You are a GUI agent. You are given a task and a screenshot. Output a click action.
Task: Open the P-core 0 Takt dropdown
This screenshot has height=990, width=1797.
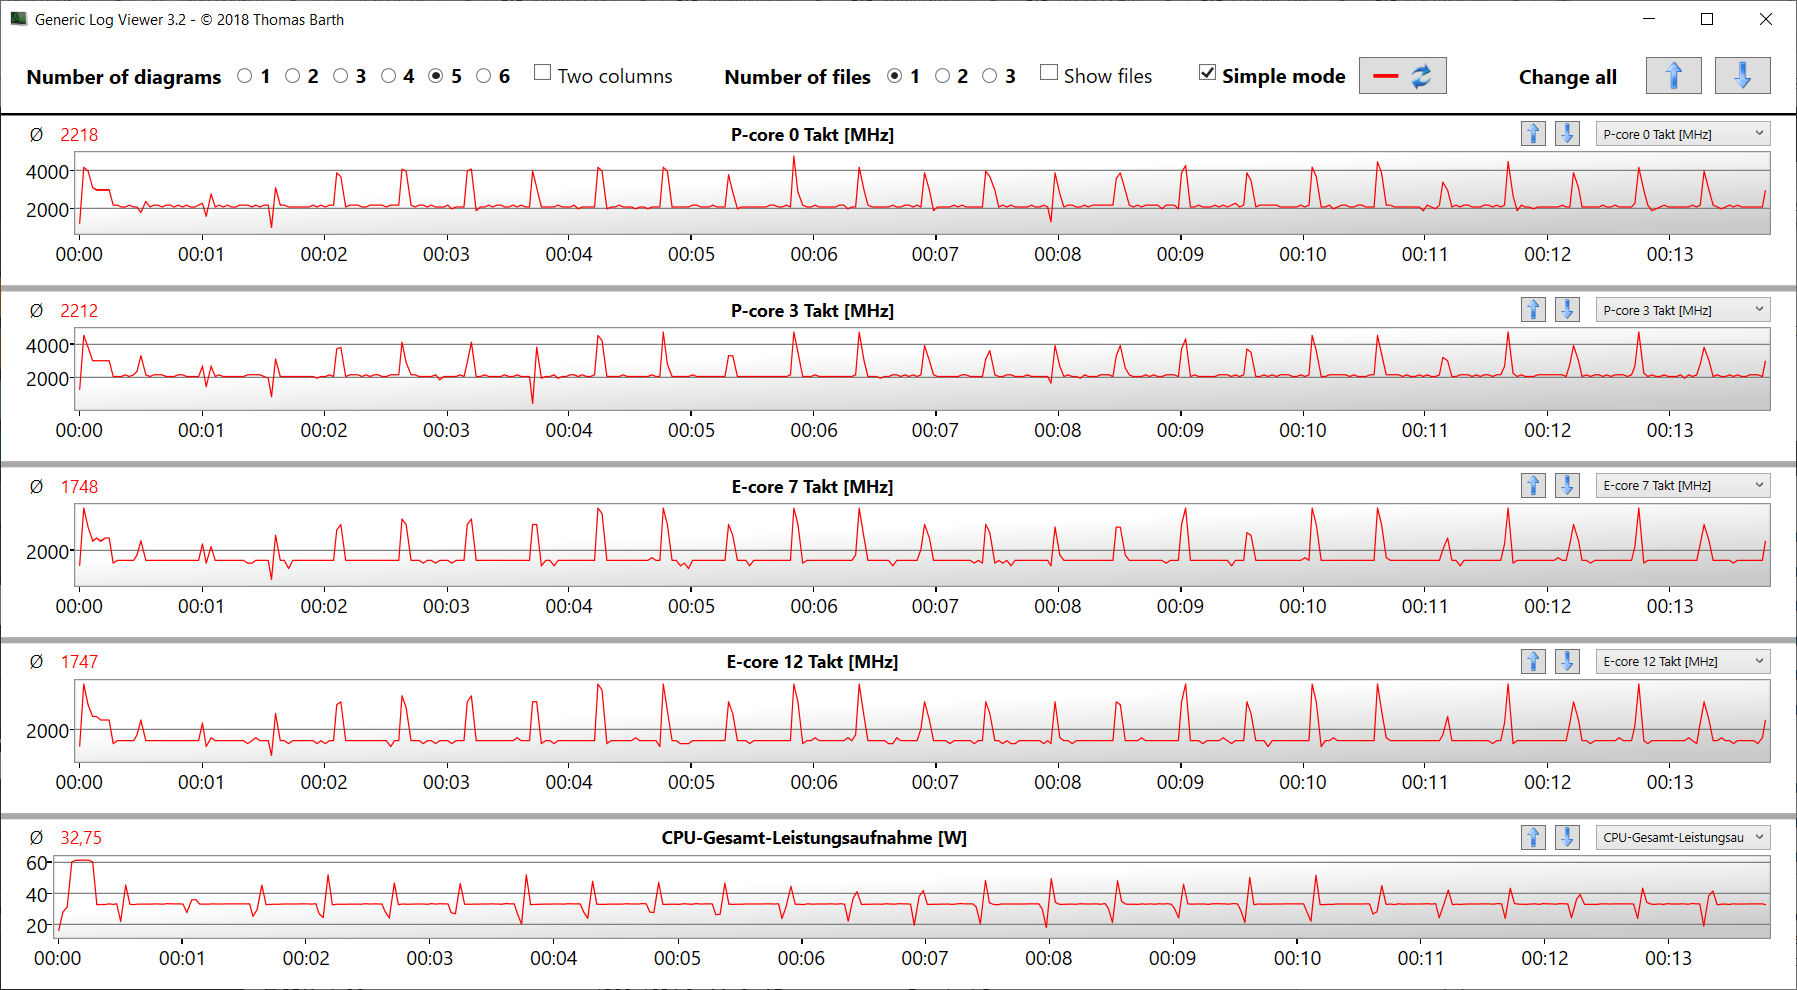(1682, 134)
